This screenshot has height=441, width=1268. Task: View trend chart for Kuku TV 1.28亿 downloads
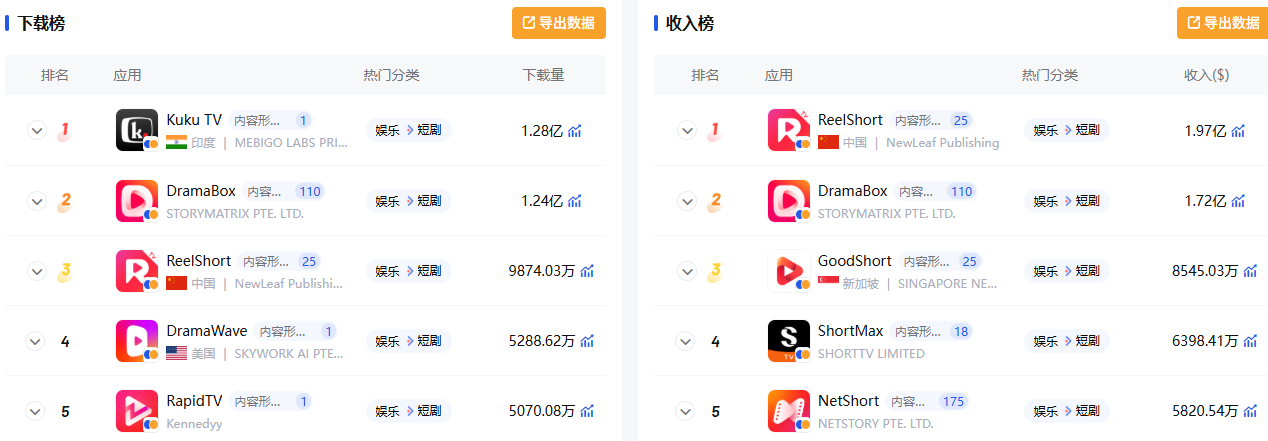(575, 131)
